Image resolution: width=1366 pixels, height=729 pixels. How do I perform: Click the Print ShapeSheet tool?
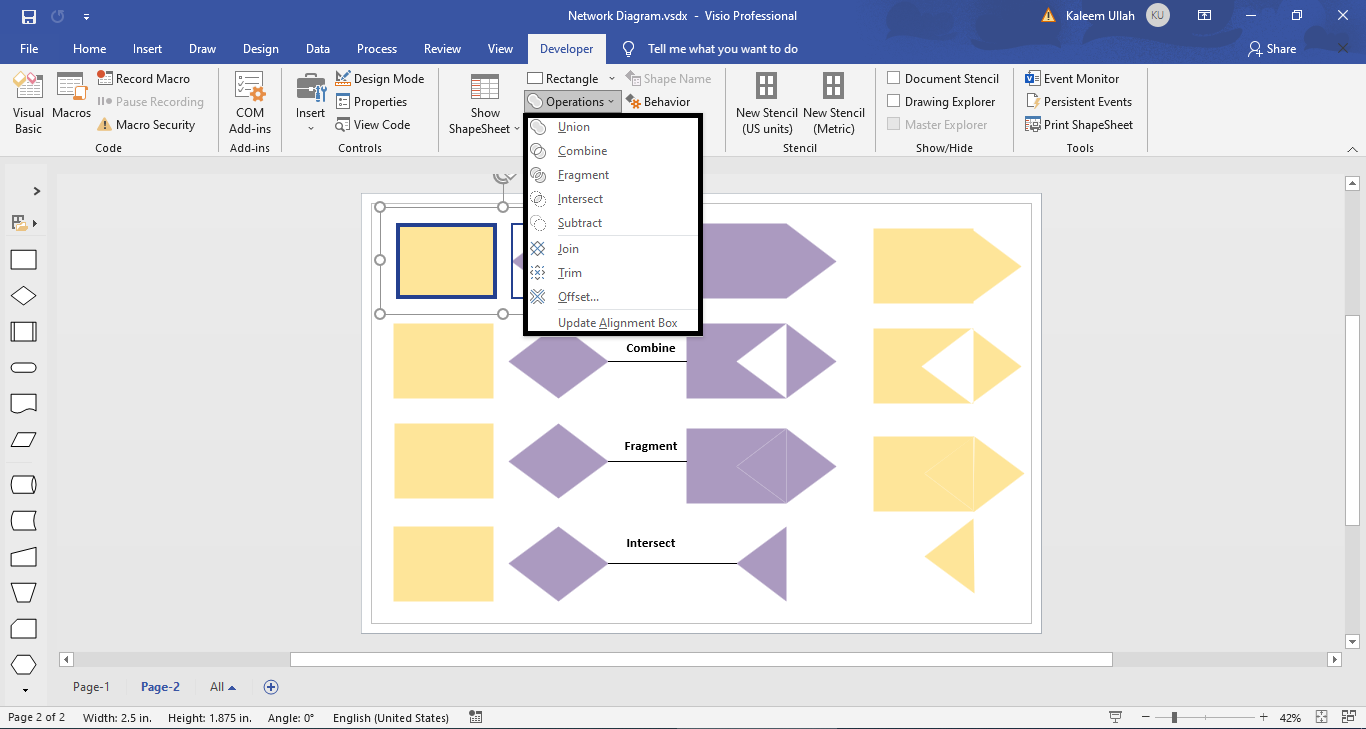click(x=1080, y=124)
